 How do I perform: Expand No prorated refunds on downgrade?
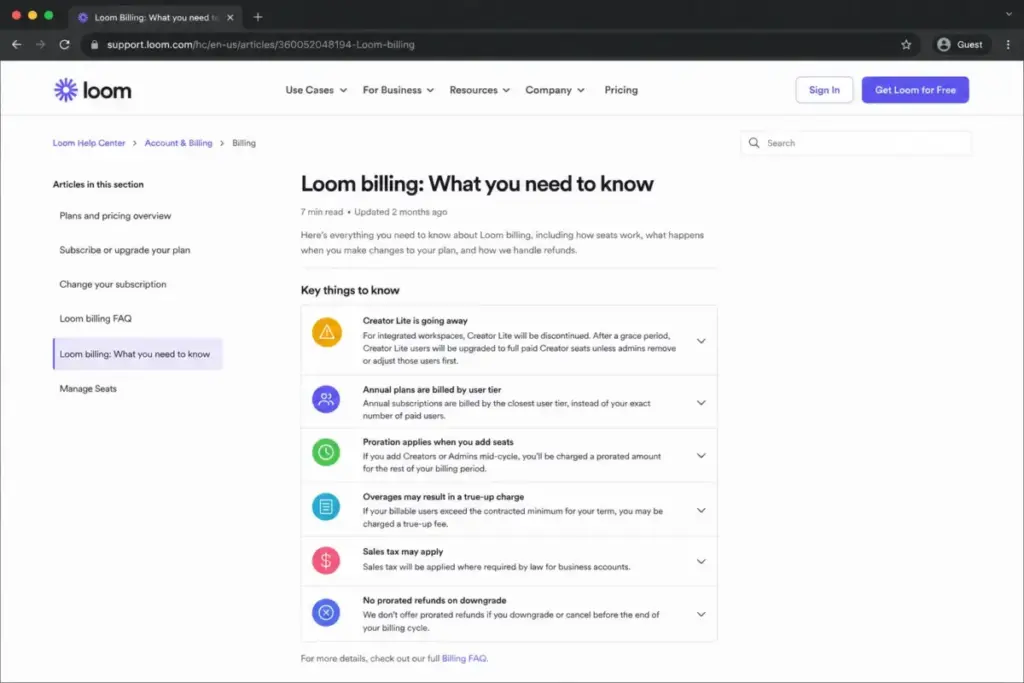(701, 614)
